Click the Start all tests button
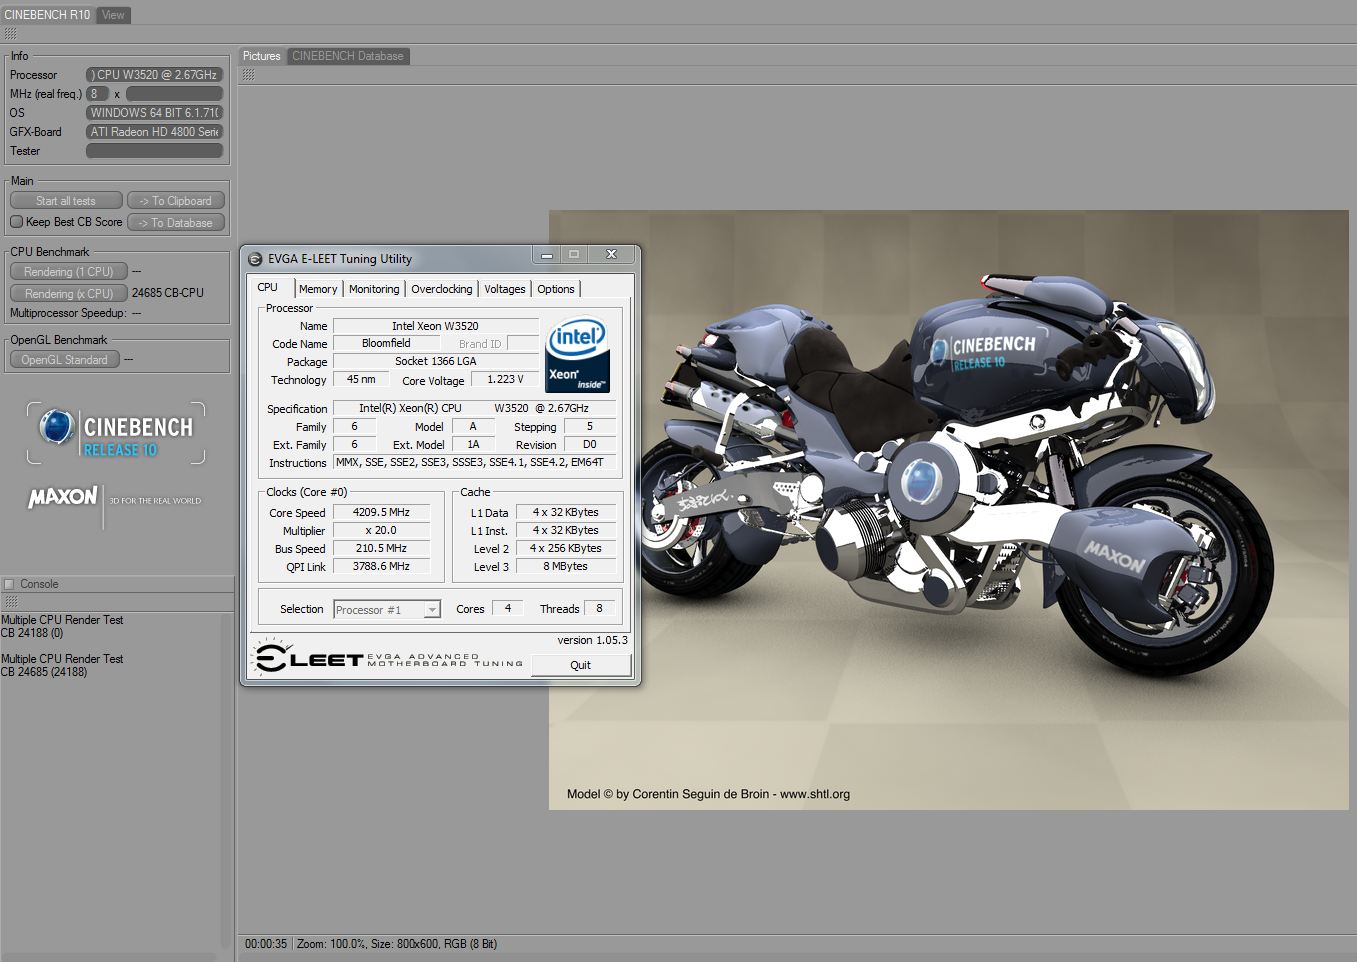 [x=66, y=201]
